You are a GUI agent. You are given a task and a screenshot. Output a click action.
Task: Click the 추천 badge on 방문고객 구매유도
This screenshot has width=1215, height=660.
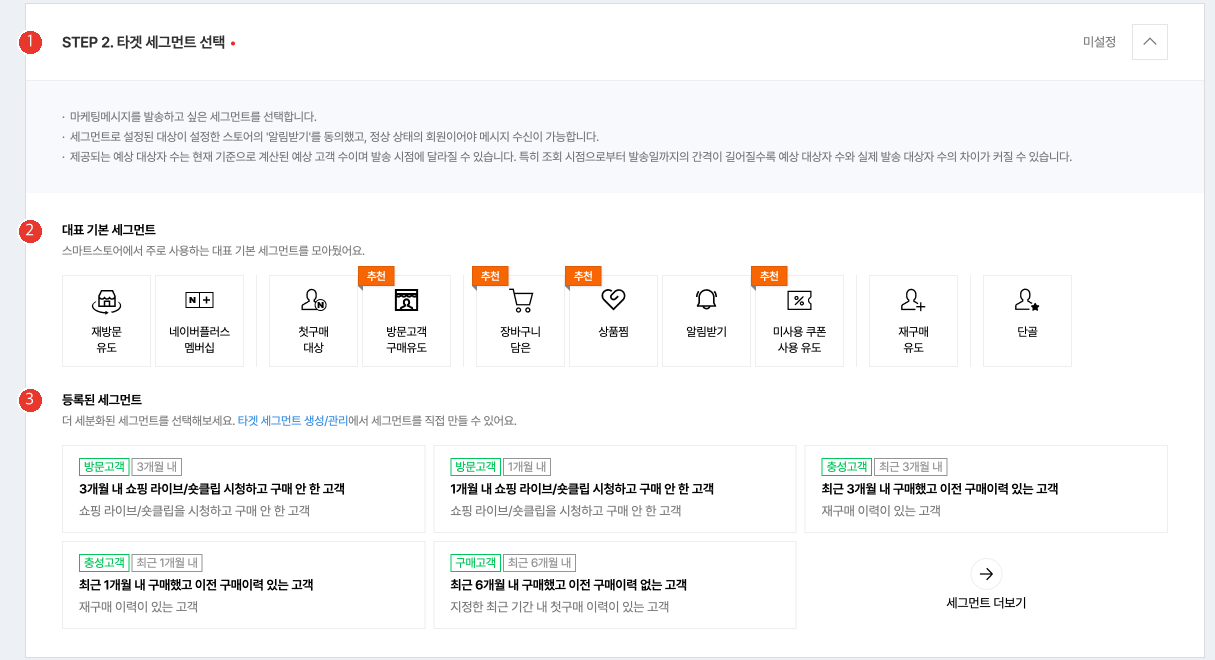tap(376, 275)
